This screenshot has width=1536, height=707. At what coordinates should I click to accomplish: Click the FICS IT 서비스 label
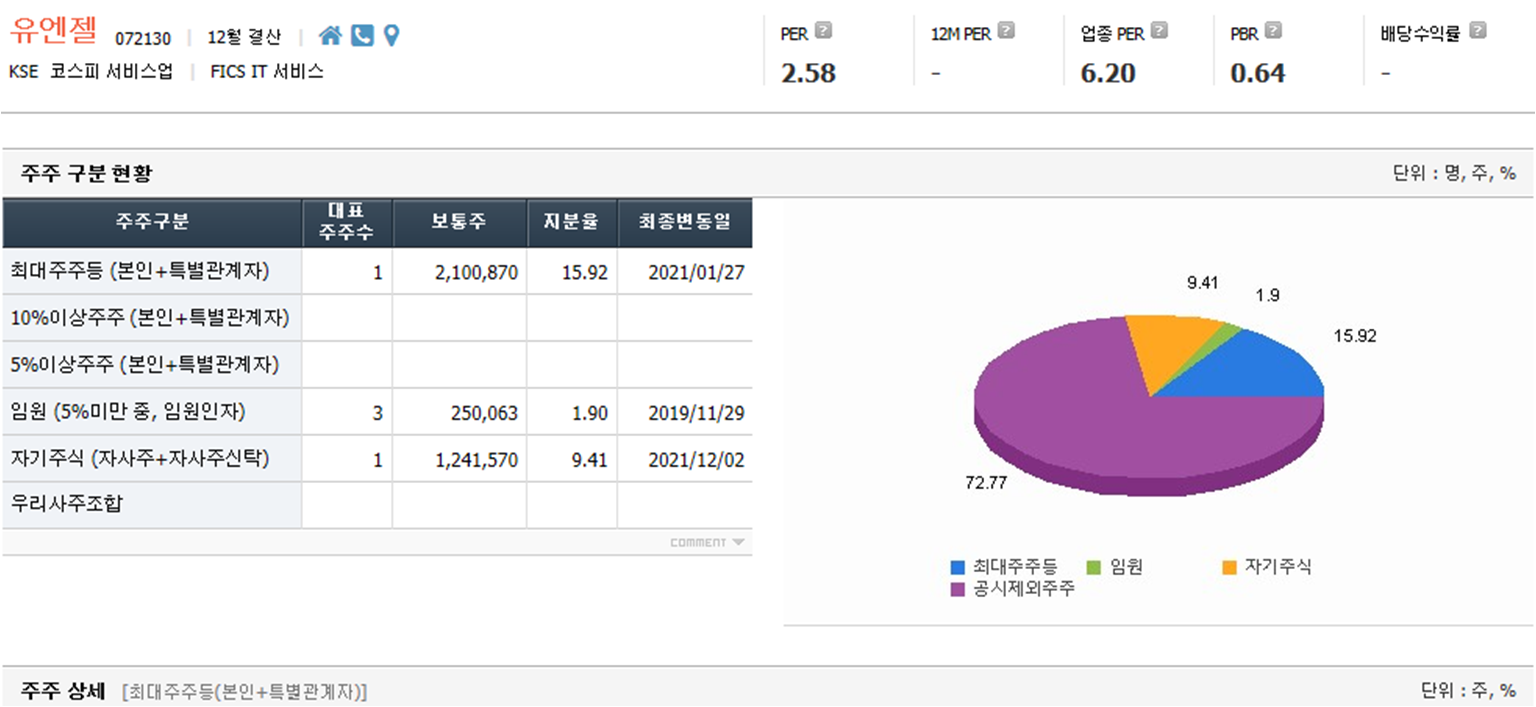tap(267, 72)
